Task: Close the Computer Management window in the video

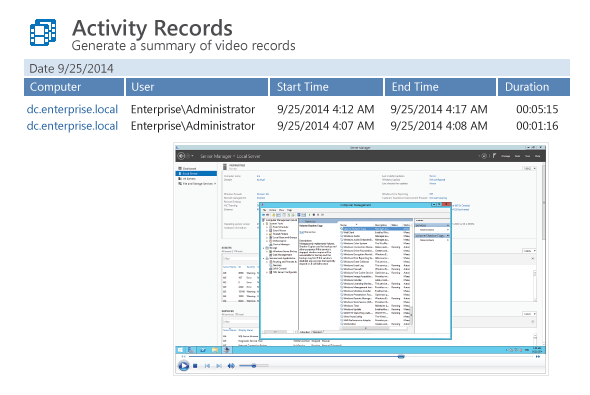Action: click(x=446, y=205)
